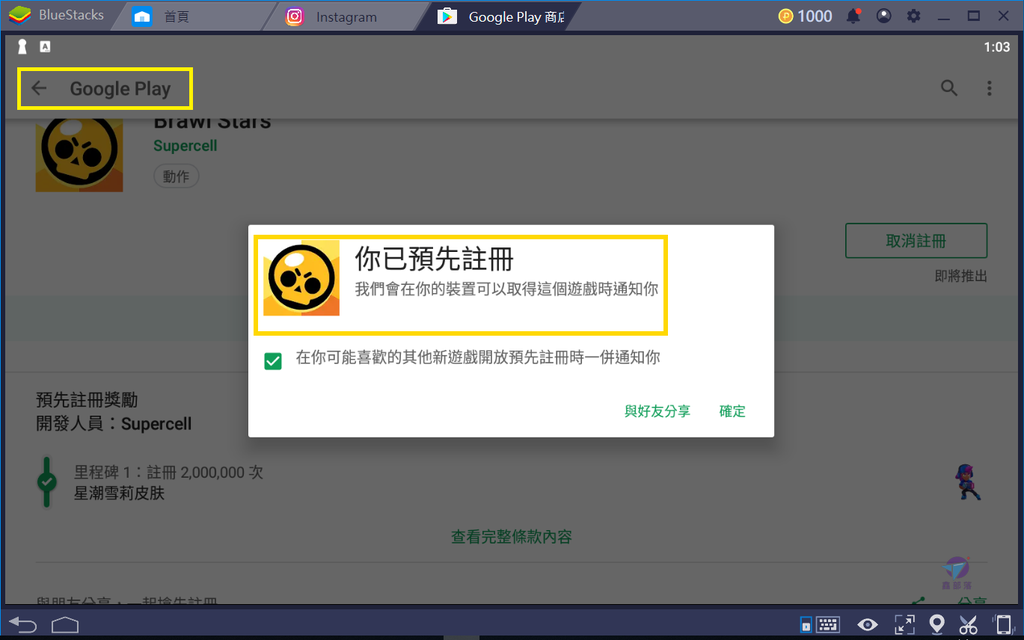Click the 即將推出 label
This screenshot has height=640, width=1024.
961,276
